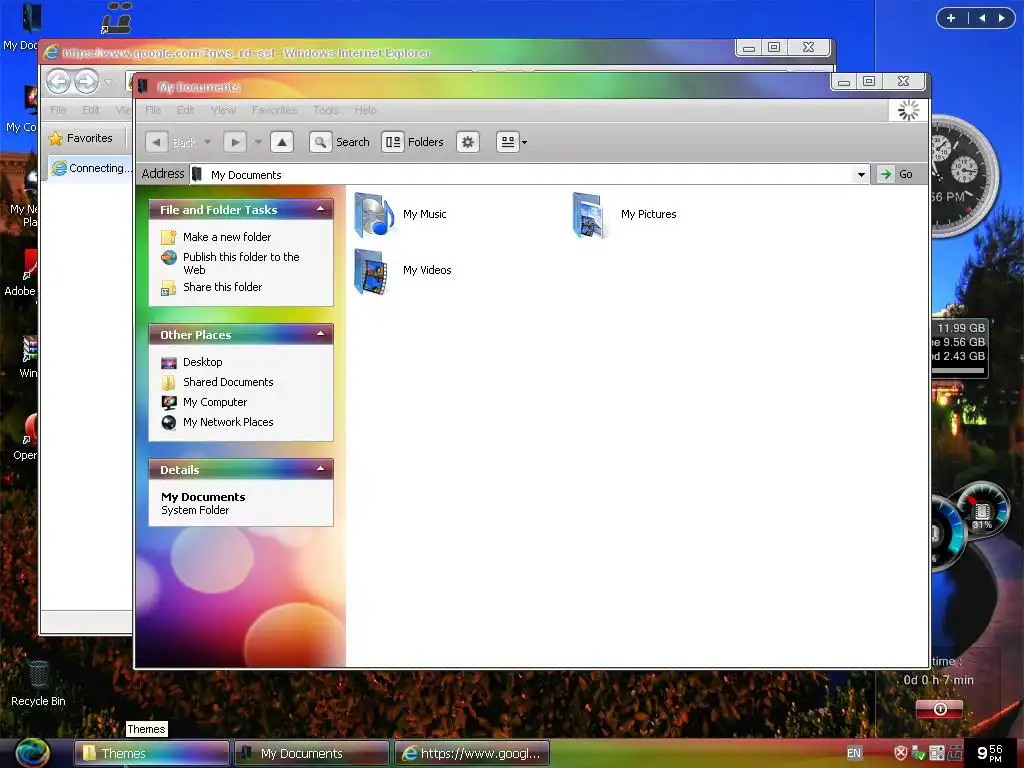
Task: Open the Tools menu in My Documents
Action: [x=326, y=110]
